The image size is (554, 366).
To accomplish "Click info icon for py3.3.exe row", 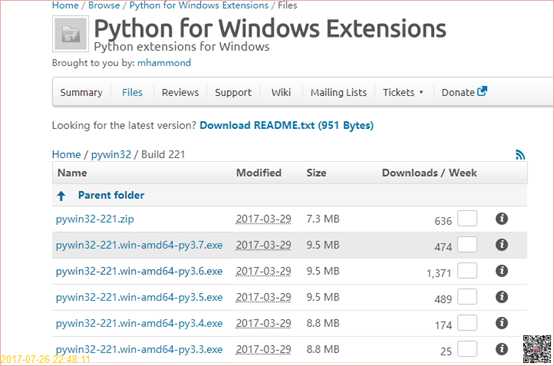I will point(502,349).
